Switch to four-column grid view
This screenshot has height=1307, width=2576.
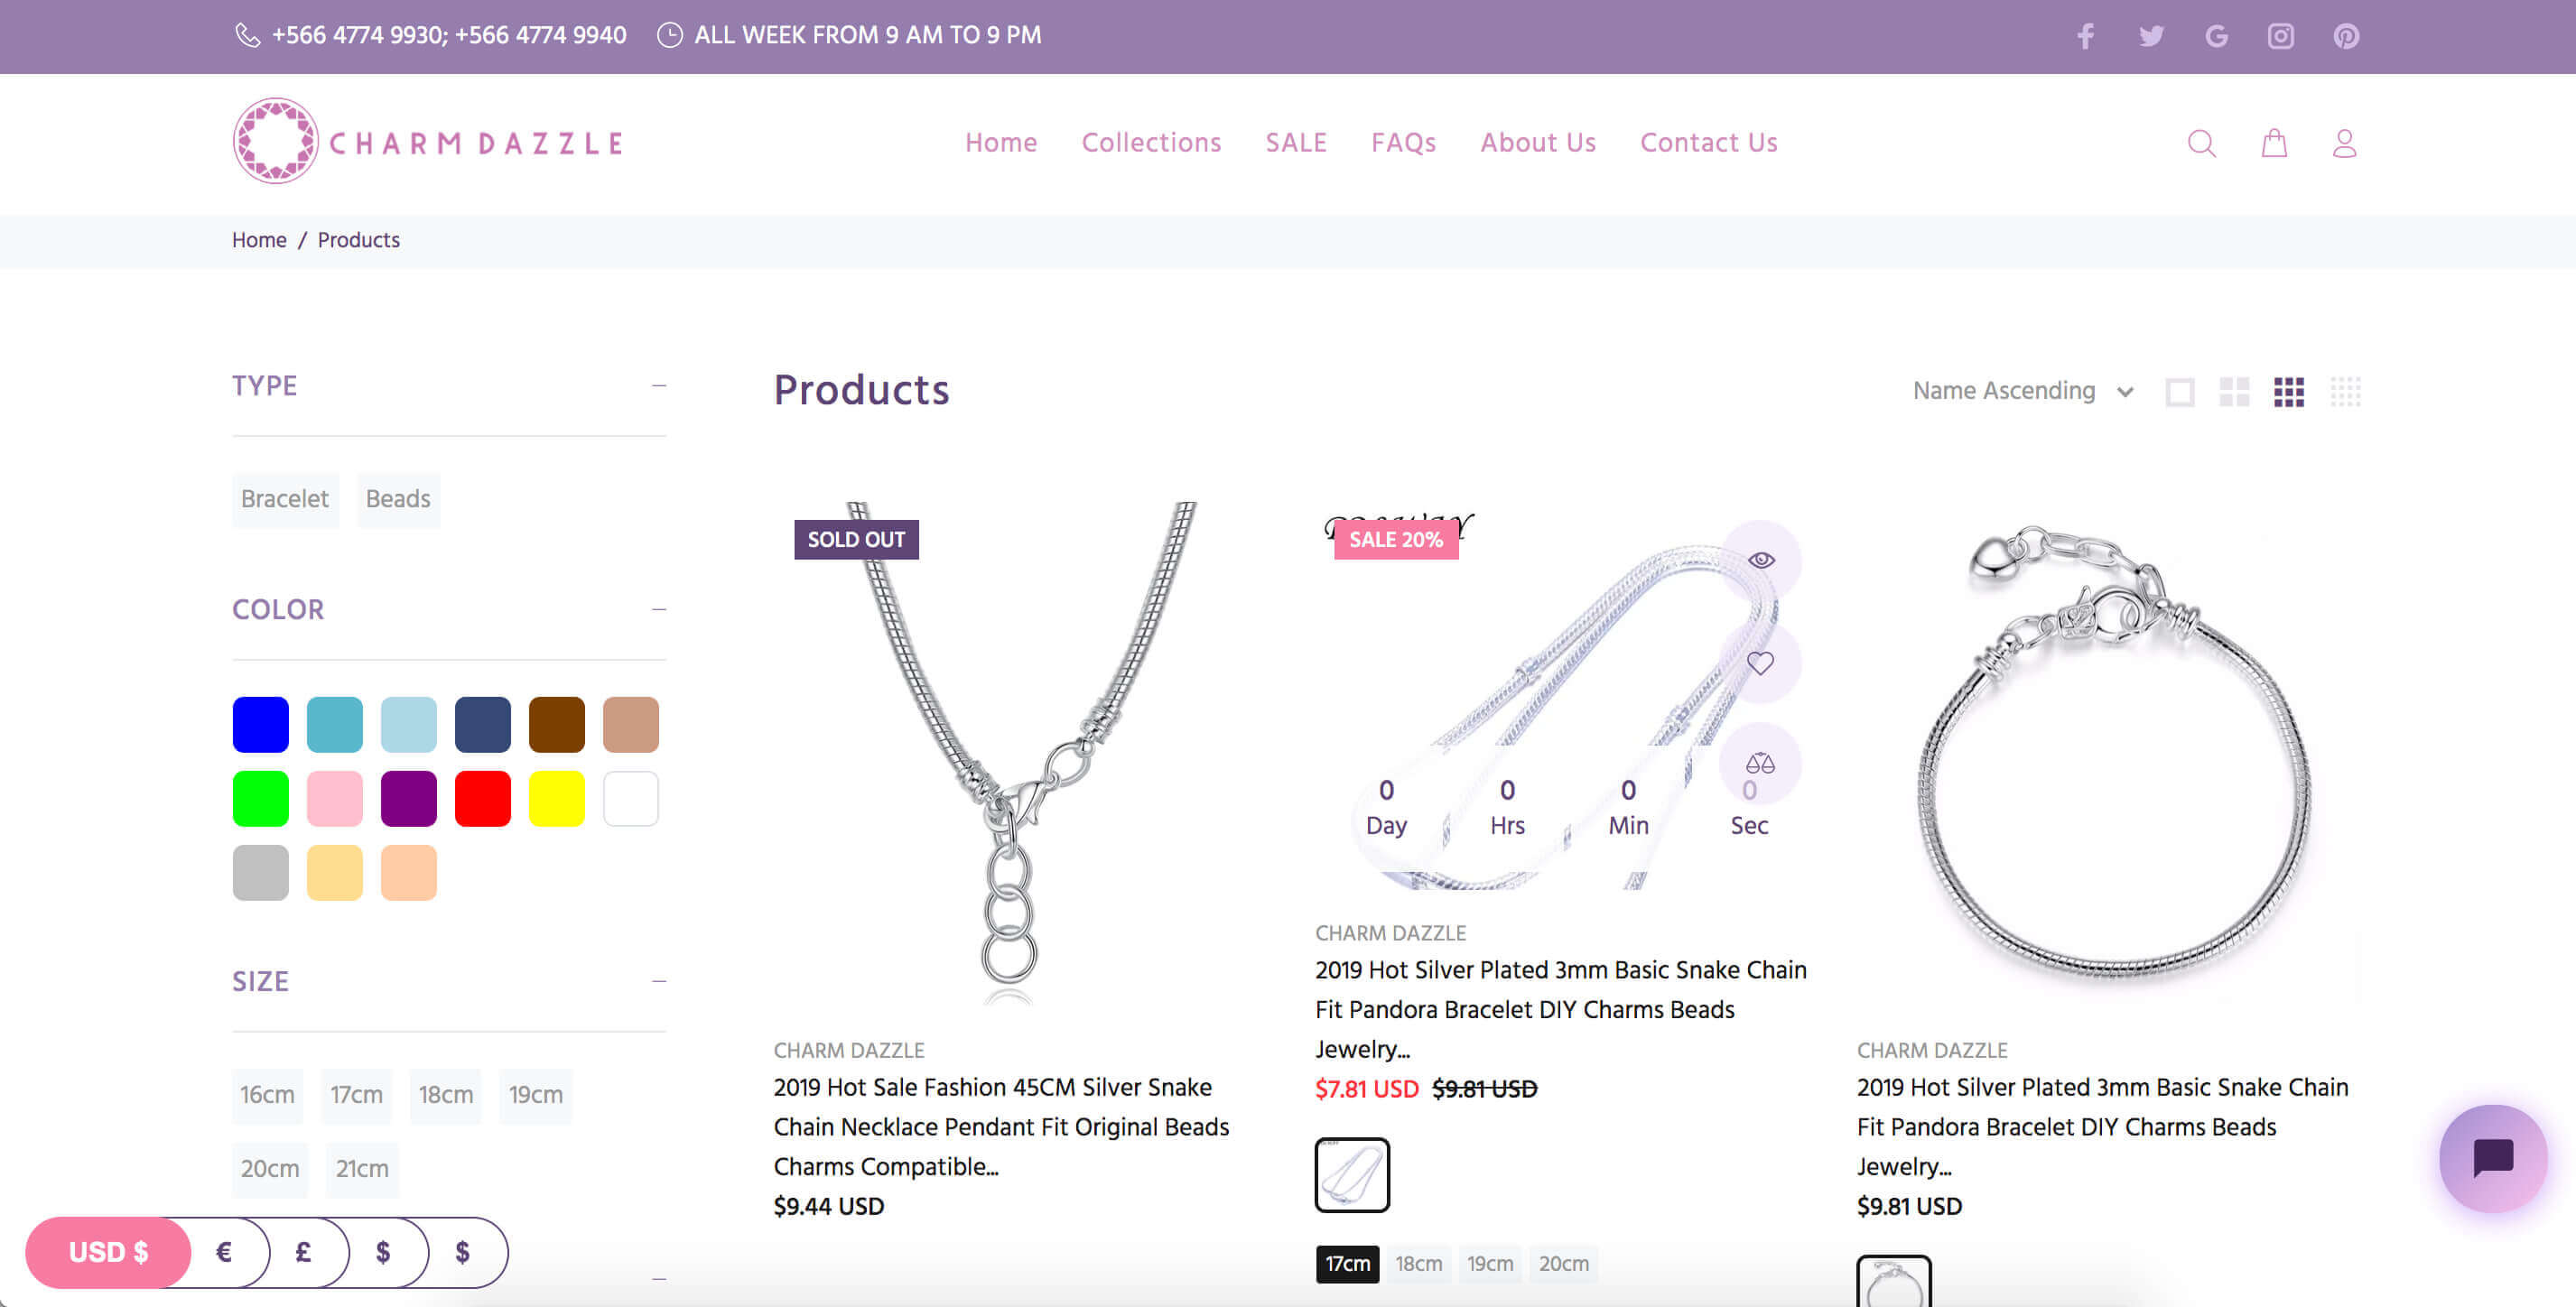click(2345, 392)
